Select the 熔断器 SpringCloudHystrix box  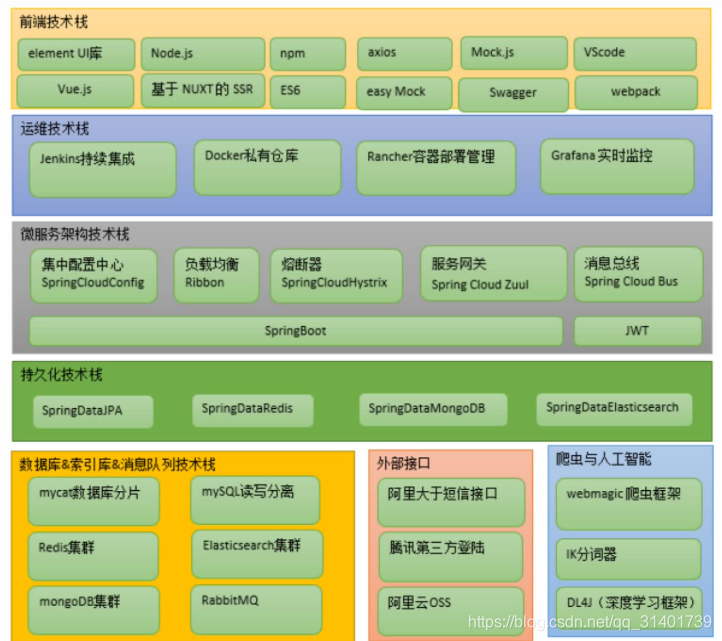click(336, 276)
